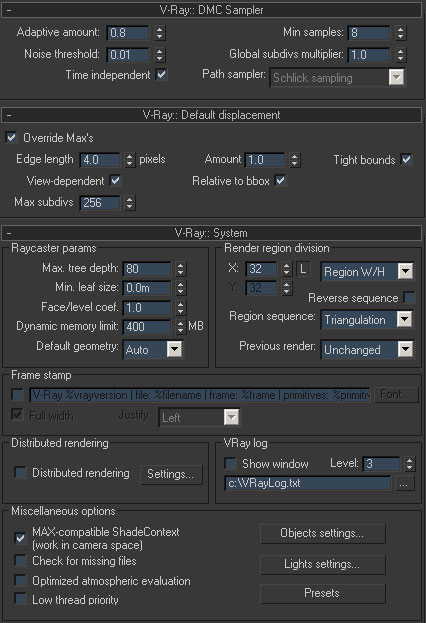Collapse the V-Ray System rollout
Image resolution: width=426 pixels, height=623 pixels.
tap(211, 233)
